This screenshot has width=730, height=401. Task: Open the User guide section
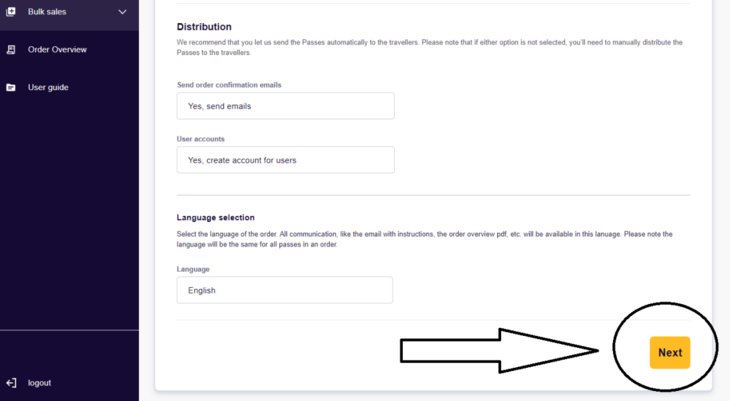[48, 87]
